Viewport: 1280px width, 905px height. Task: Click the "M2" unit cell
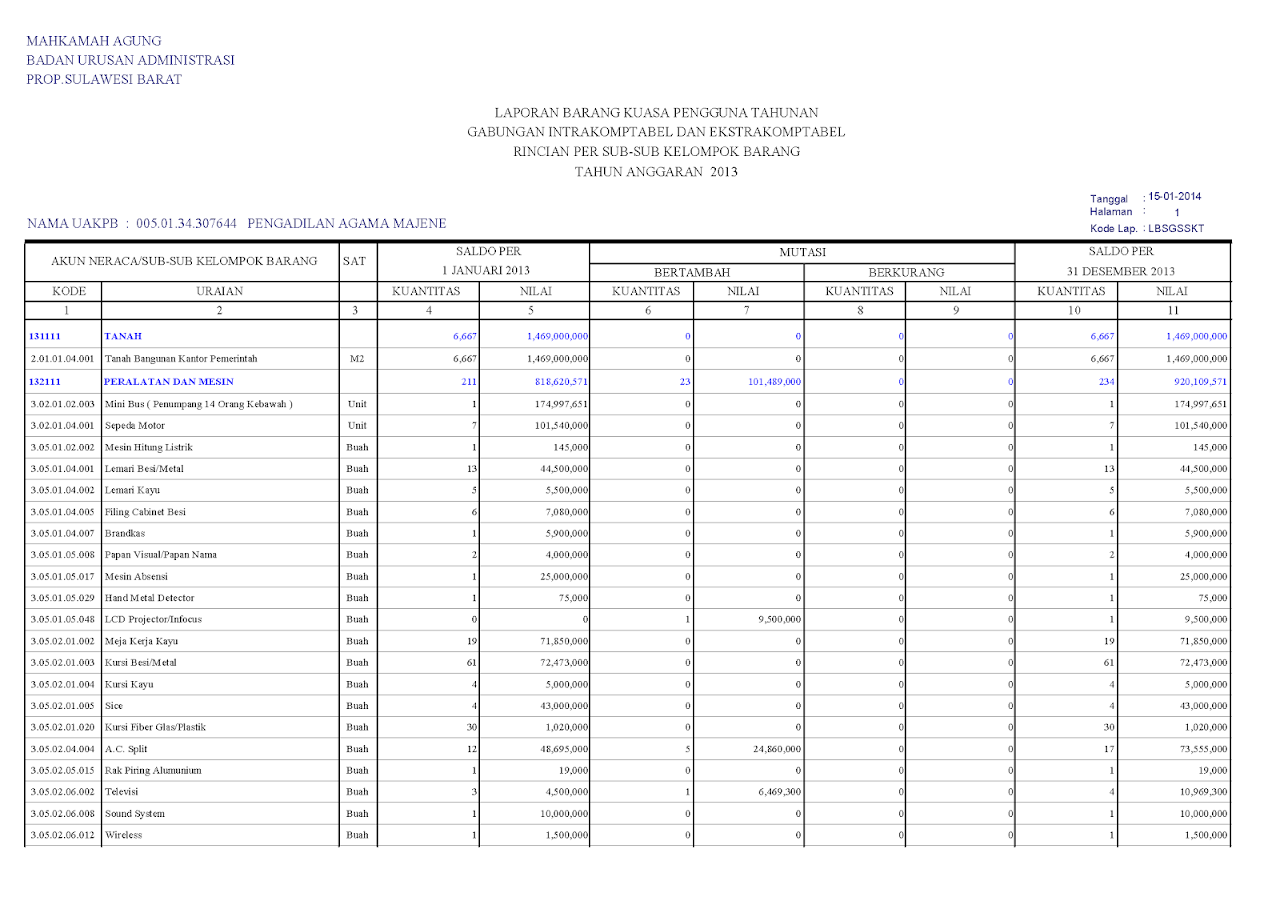coord(357,358)
